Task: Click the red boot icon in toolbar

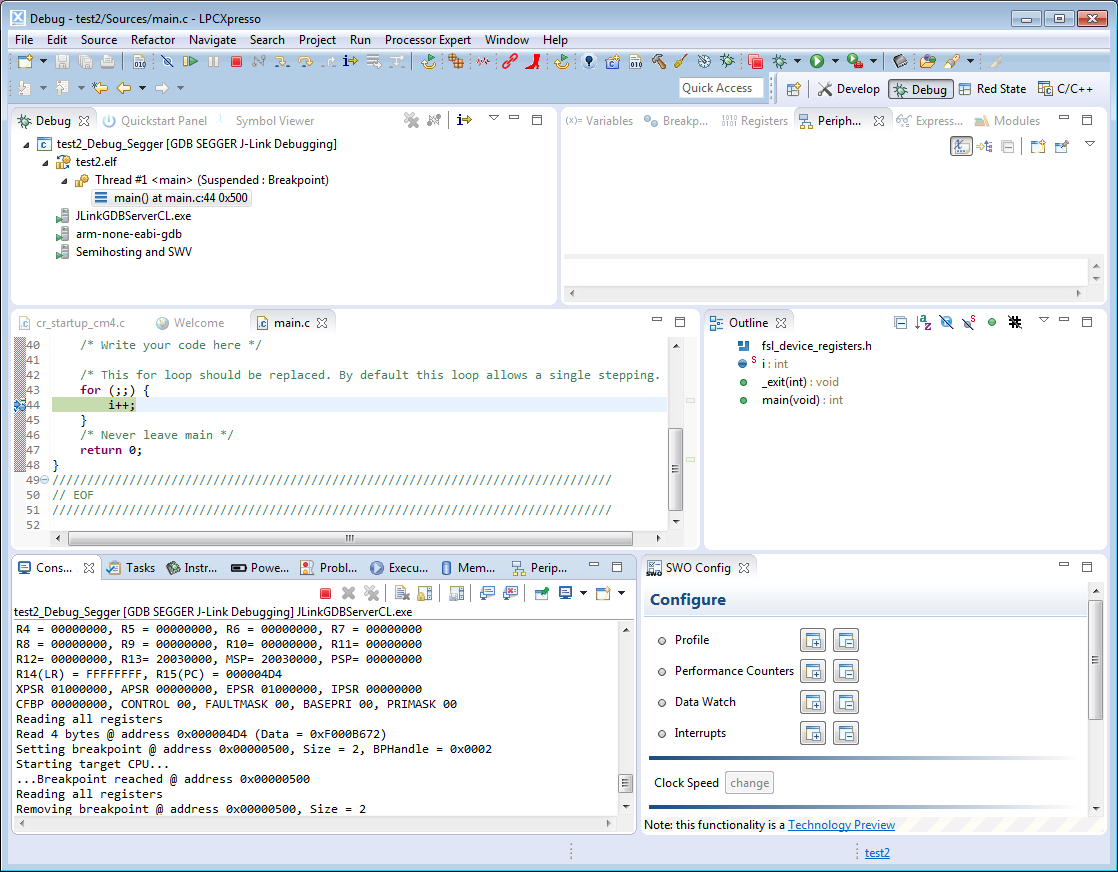Action: [x=533, y=62]
